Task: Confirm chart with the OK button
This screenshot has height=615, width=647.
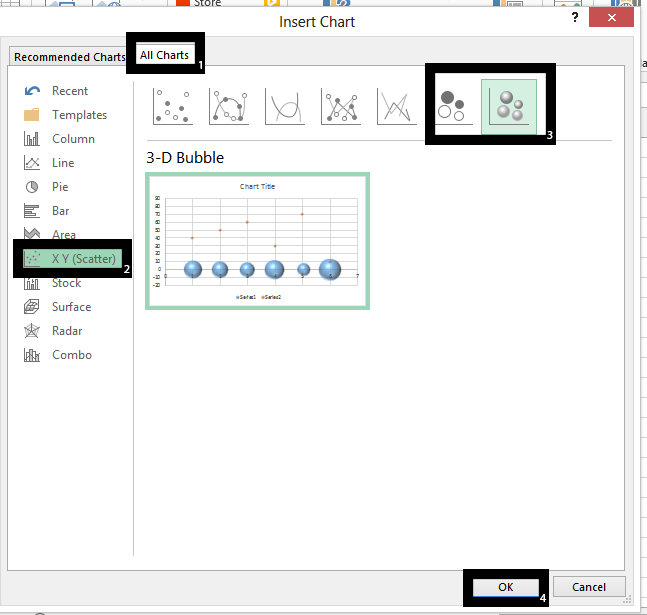Action: 506,587
